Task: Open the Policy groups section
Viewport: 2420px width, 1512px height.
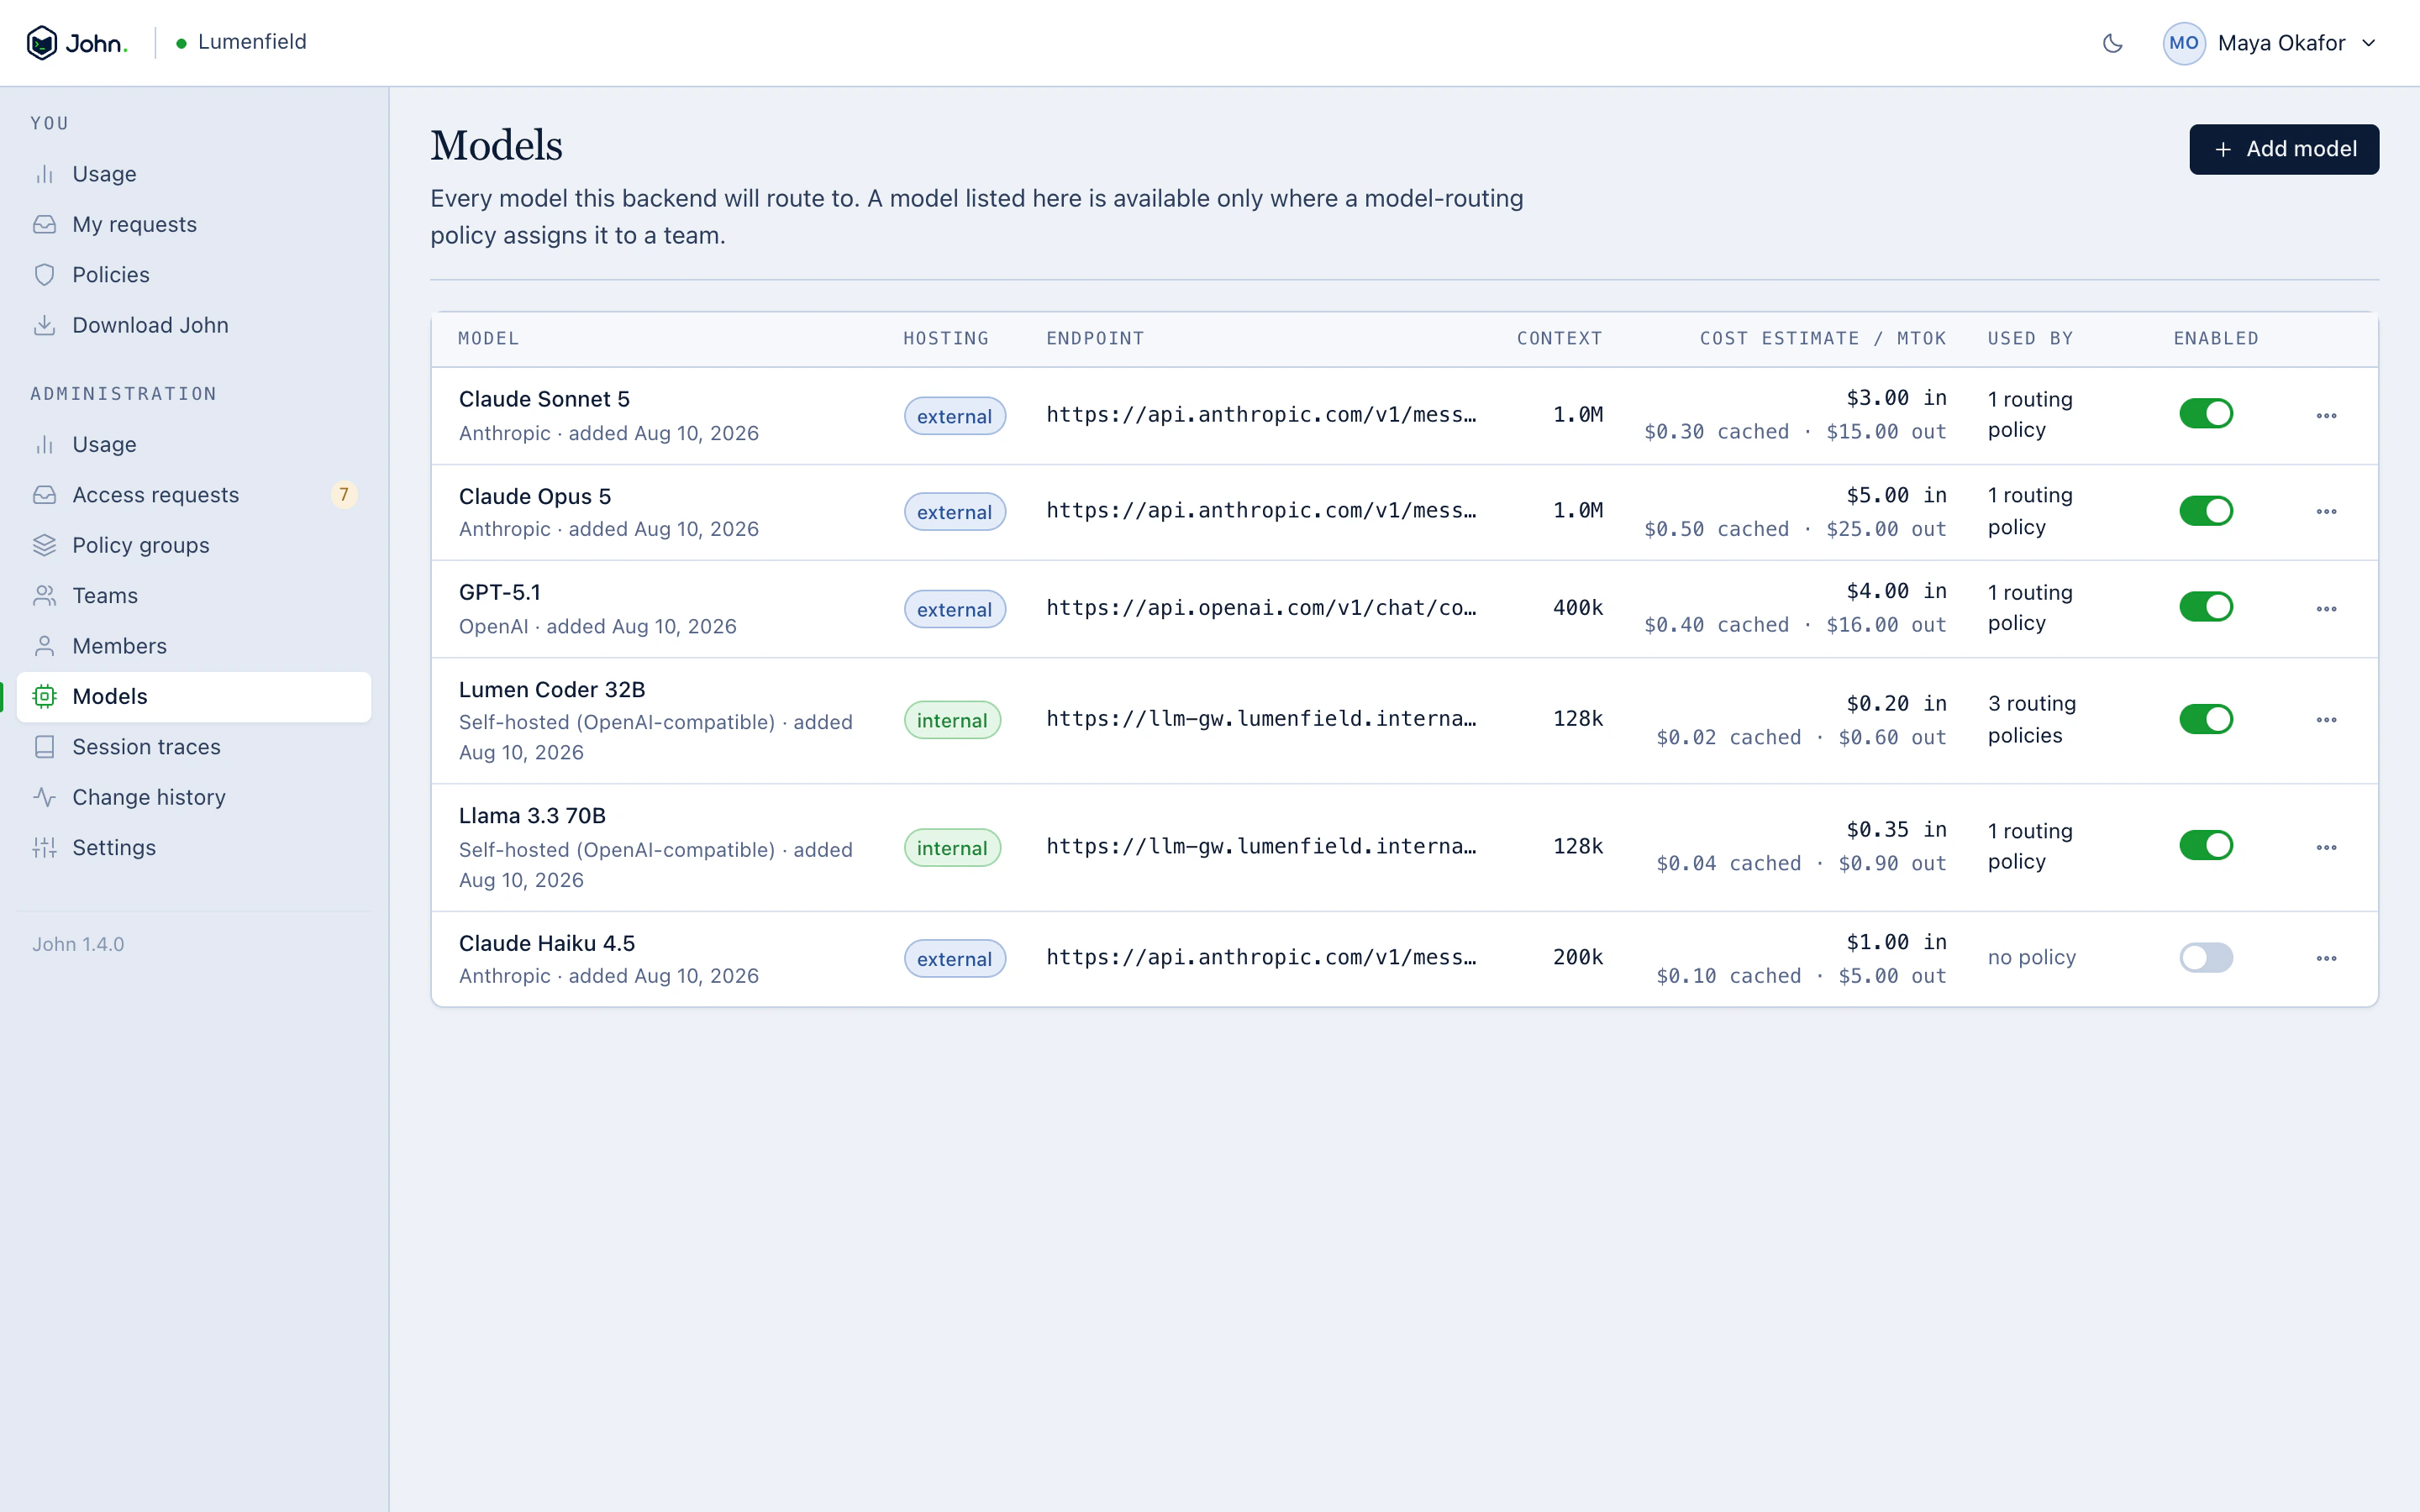Action: tap(194, 545)
